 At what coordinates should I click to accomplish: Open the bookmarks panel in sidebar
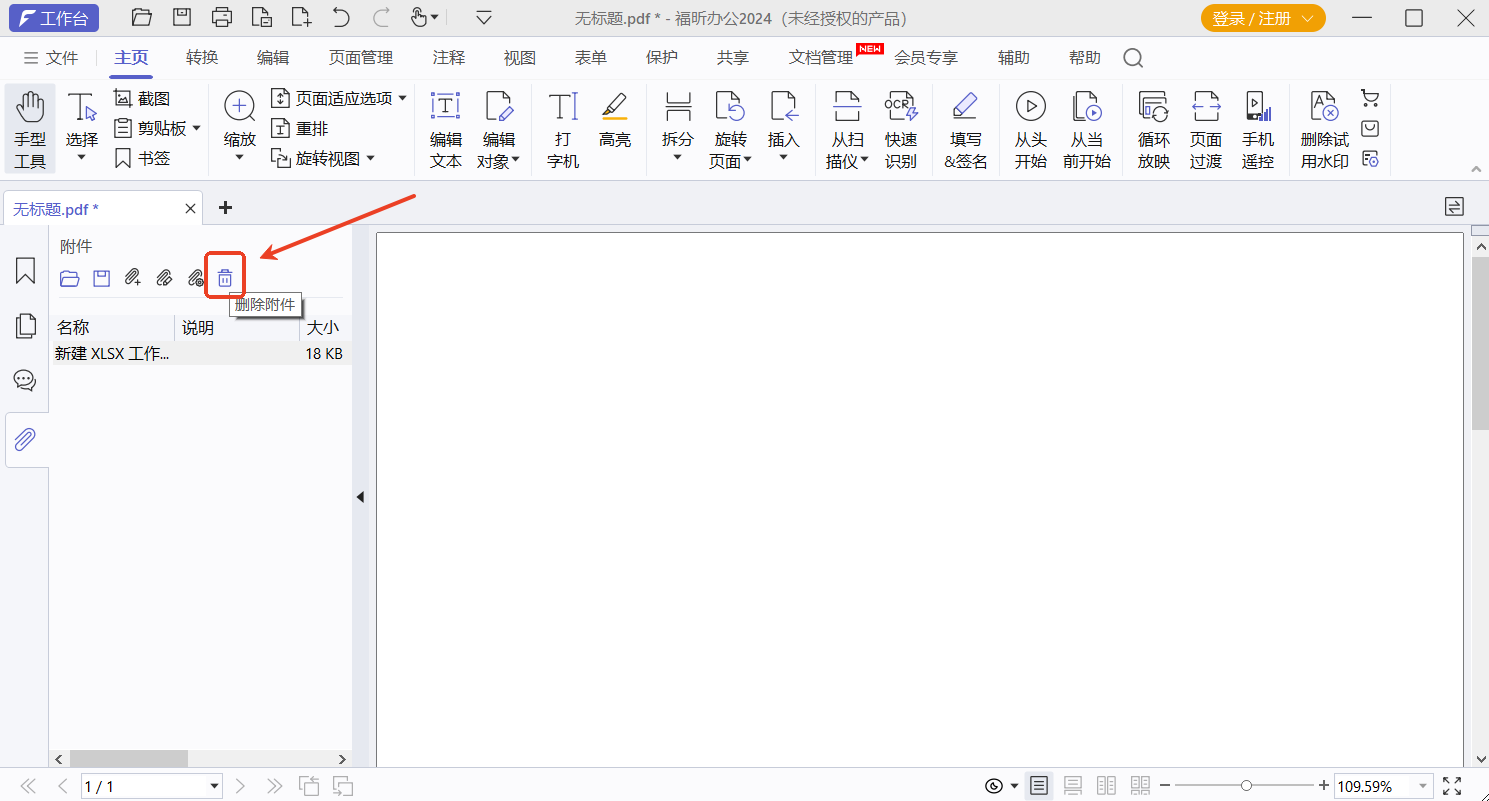click(25, 270)
